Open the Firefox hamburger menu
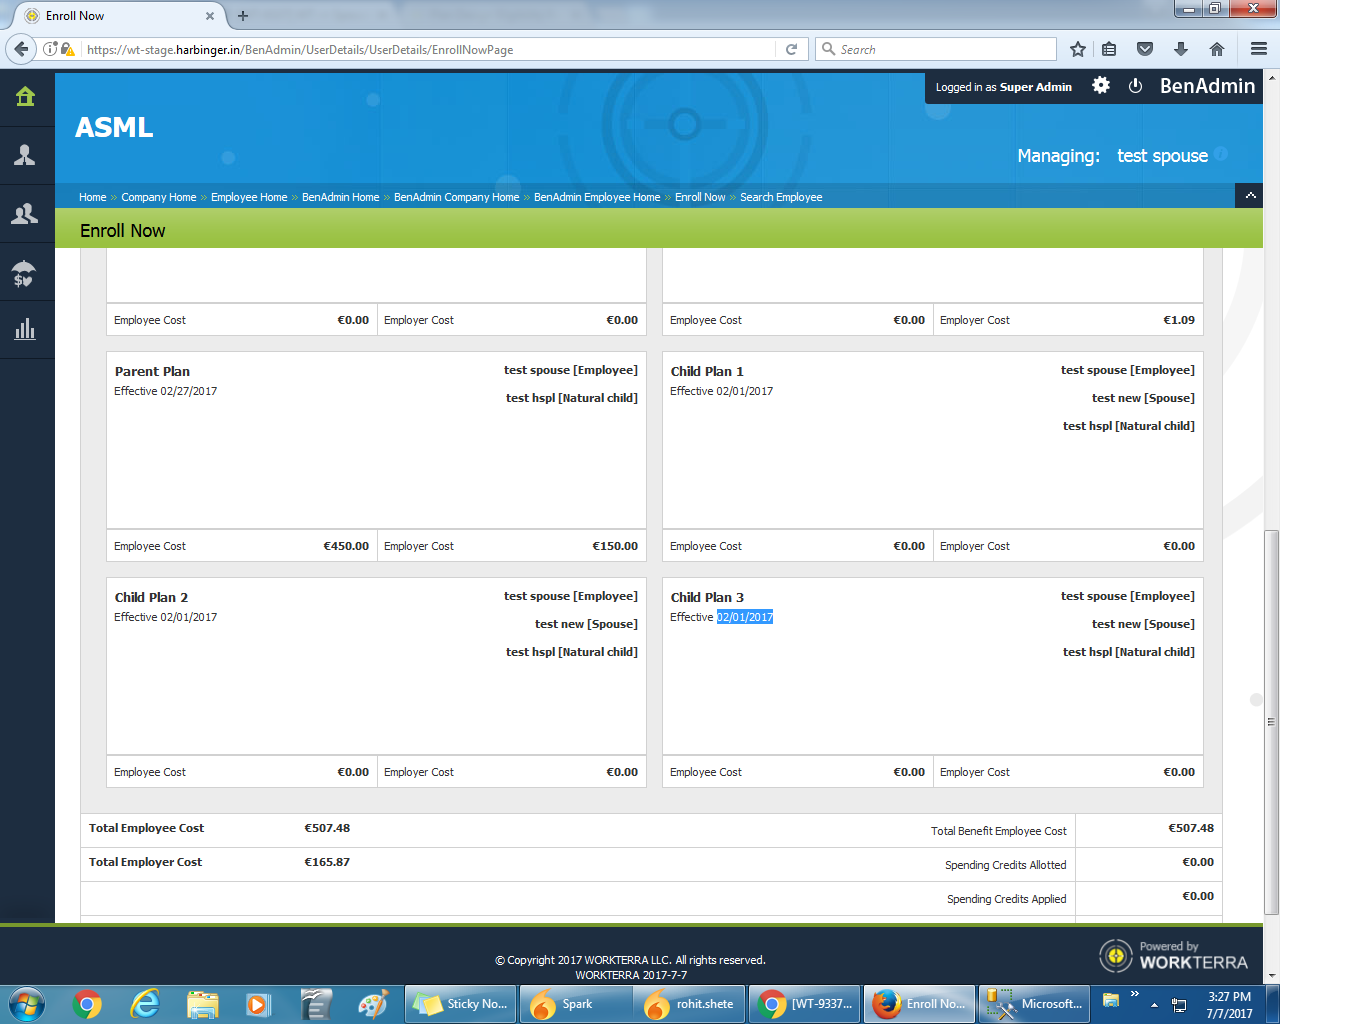Viewport: 1358px width, 1024px height. coord(1258,49)
